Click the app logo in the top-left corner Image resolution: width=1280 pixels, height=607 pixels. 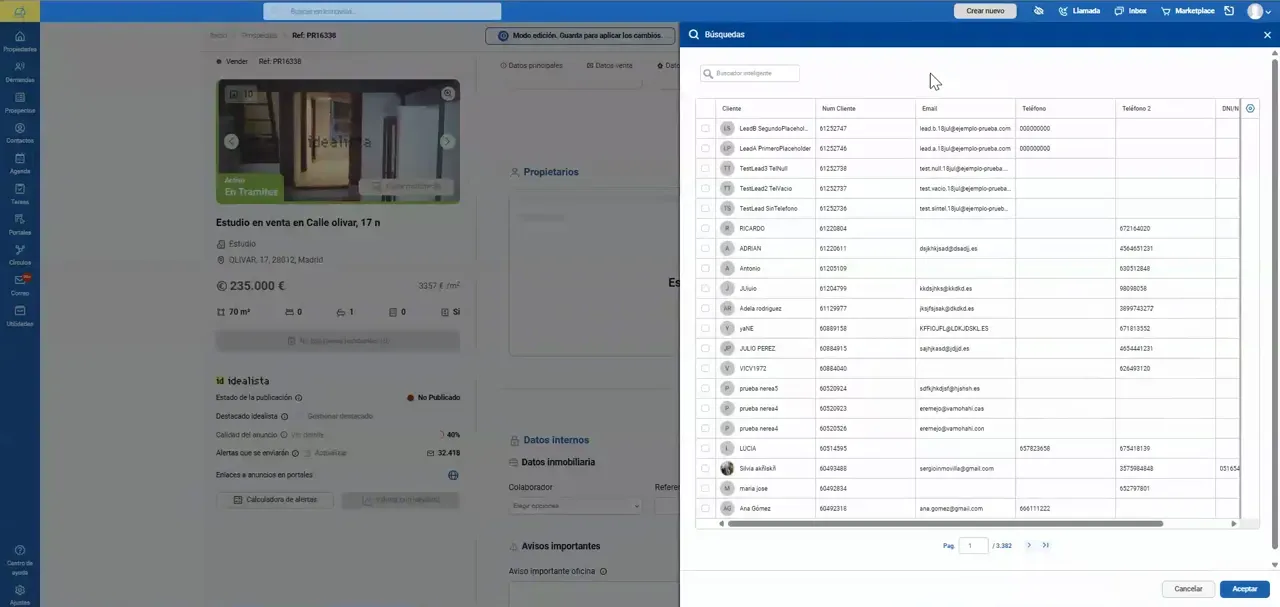(20, 11)
